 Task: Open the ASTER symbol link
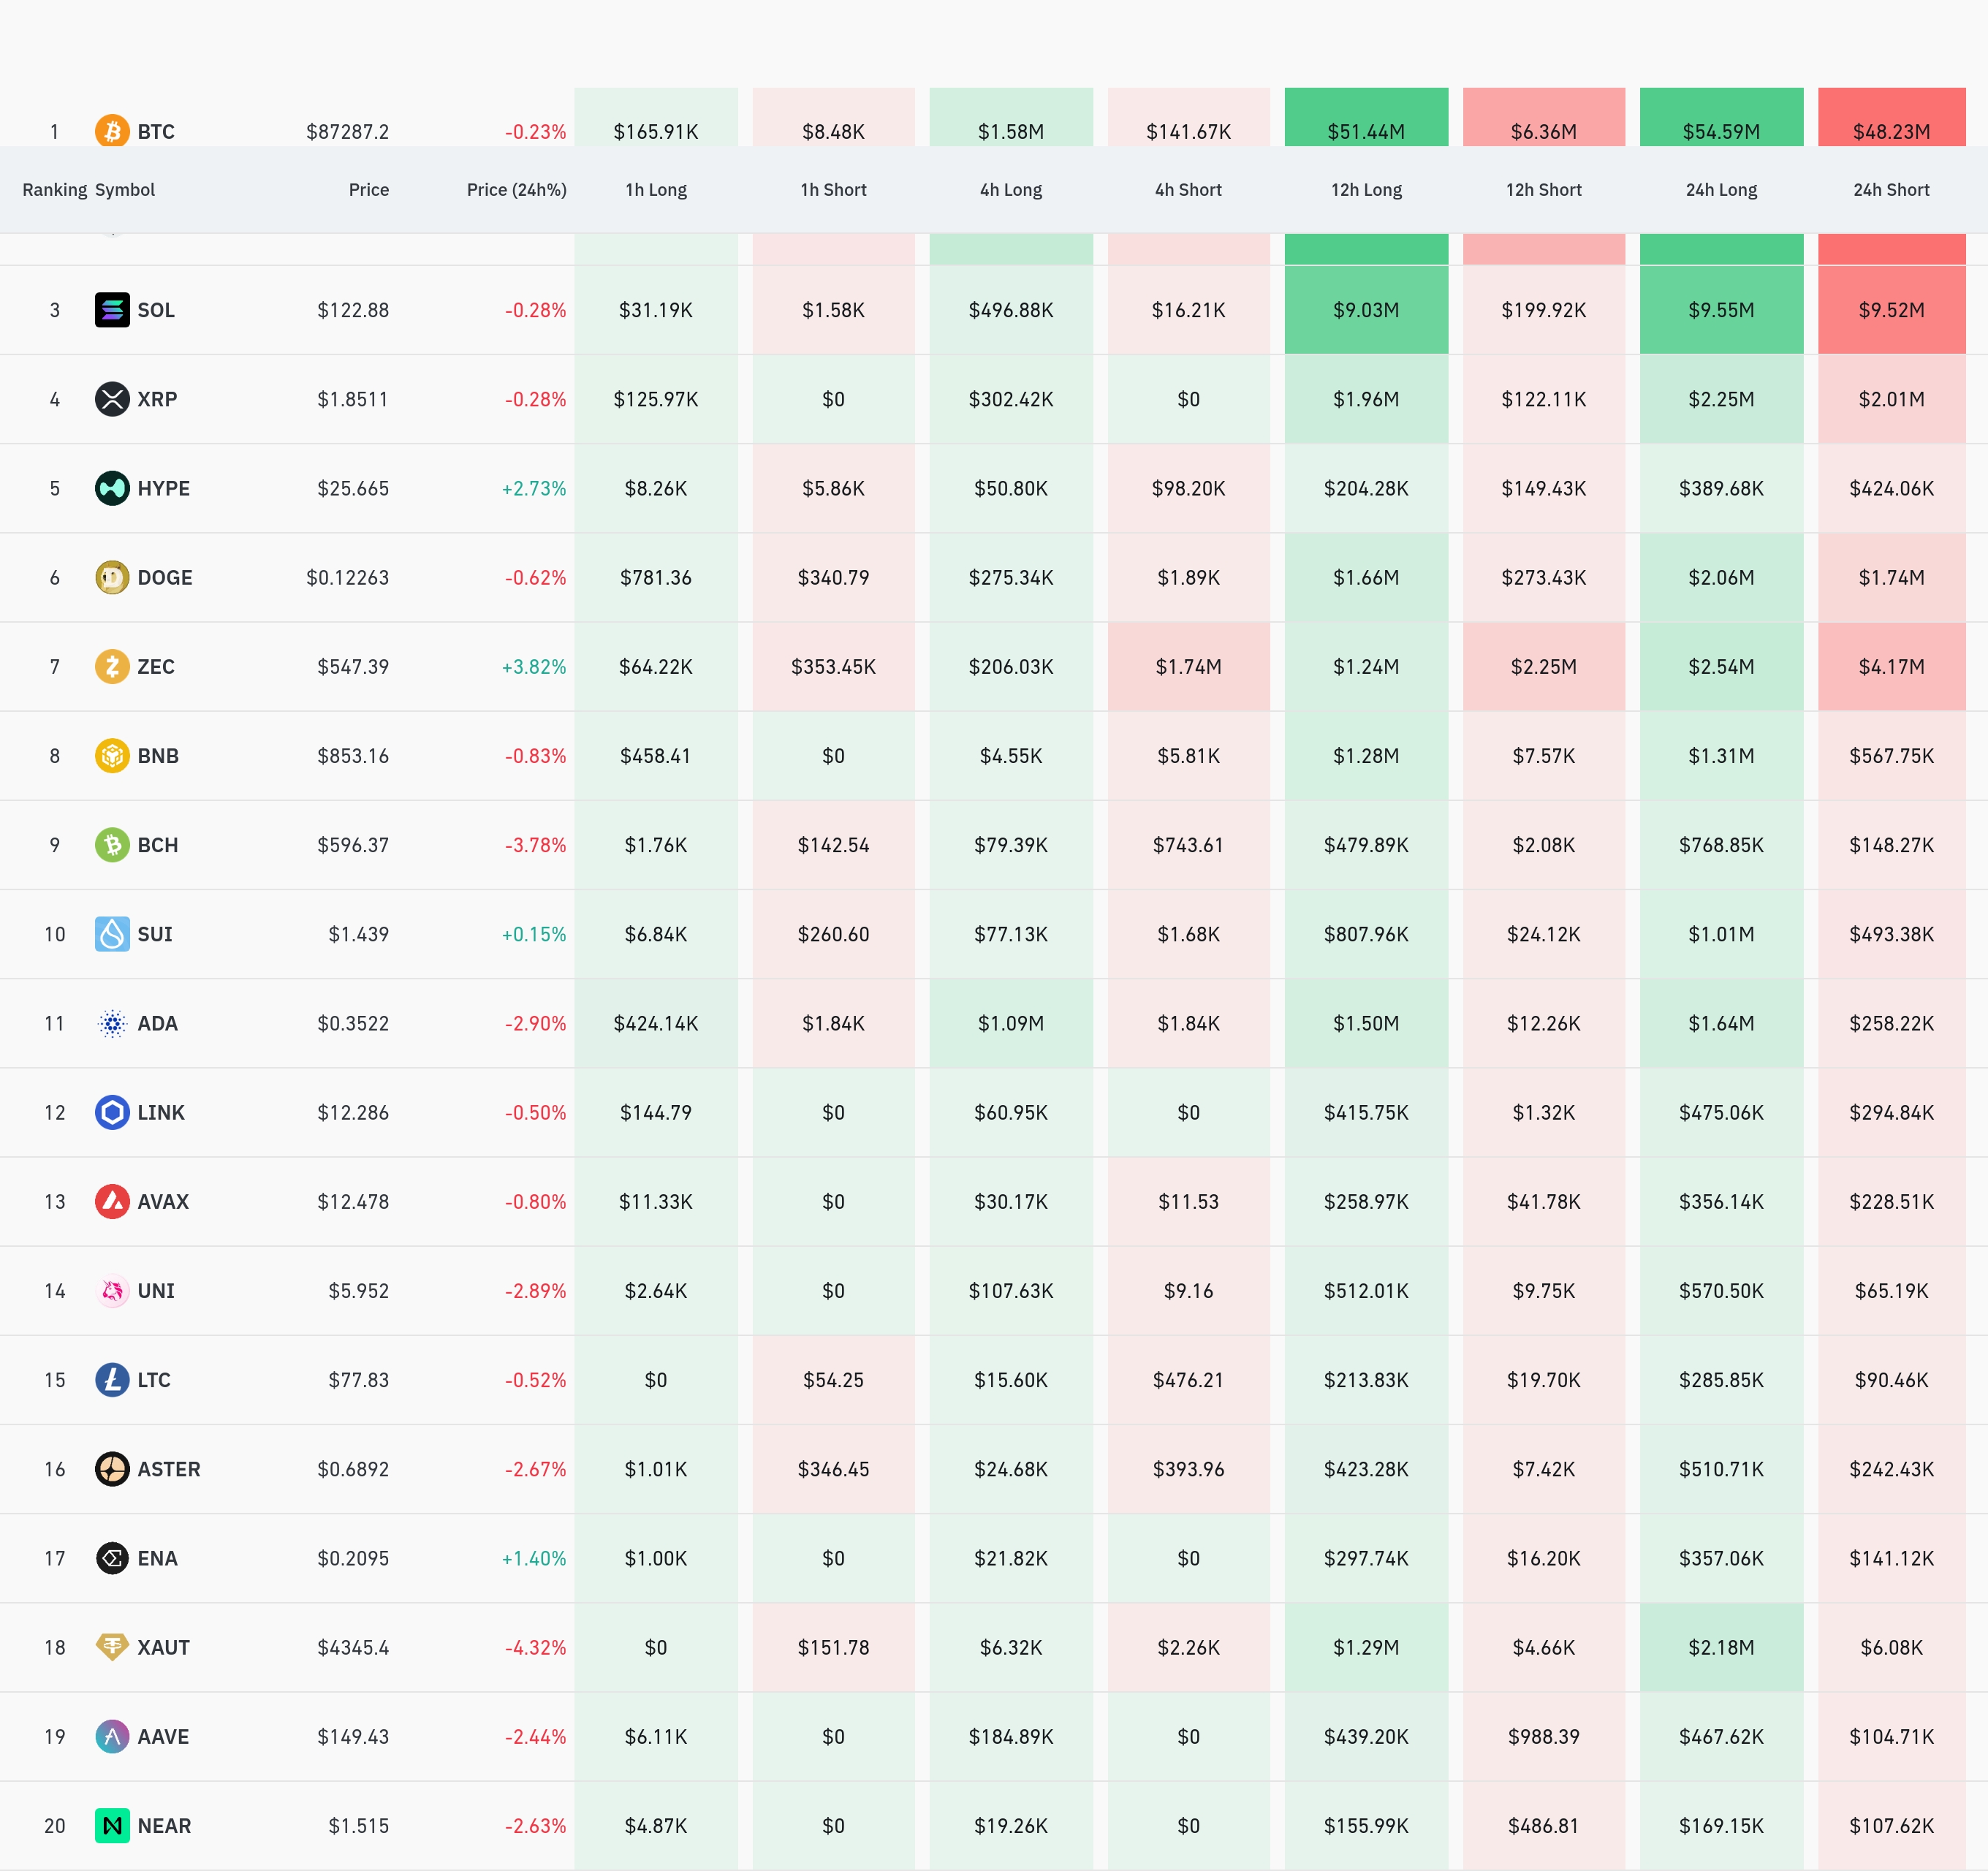coord(168,1469)
